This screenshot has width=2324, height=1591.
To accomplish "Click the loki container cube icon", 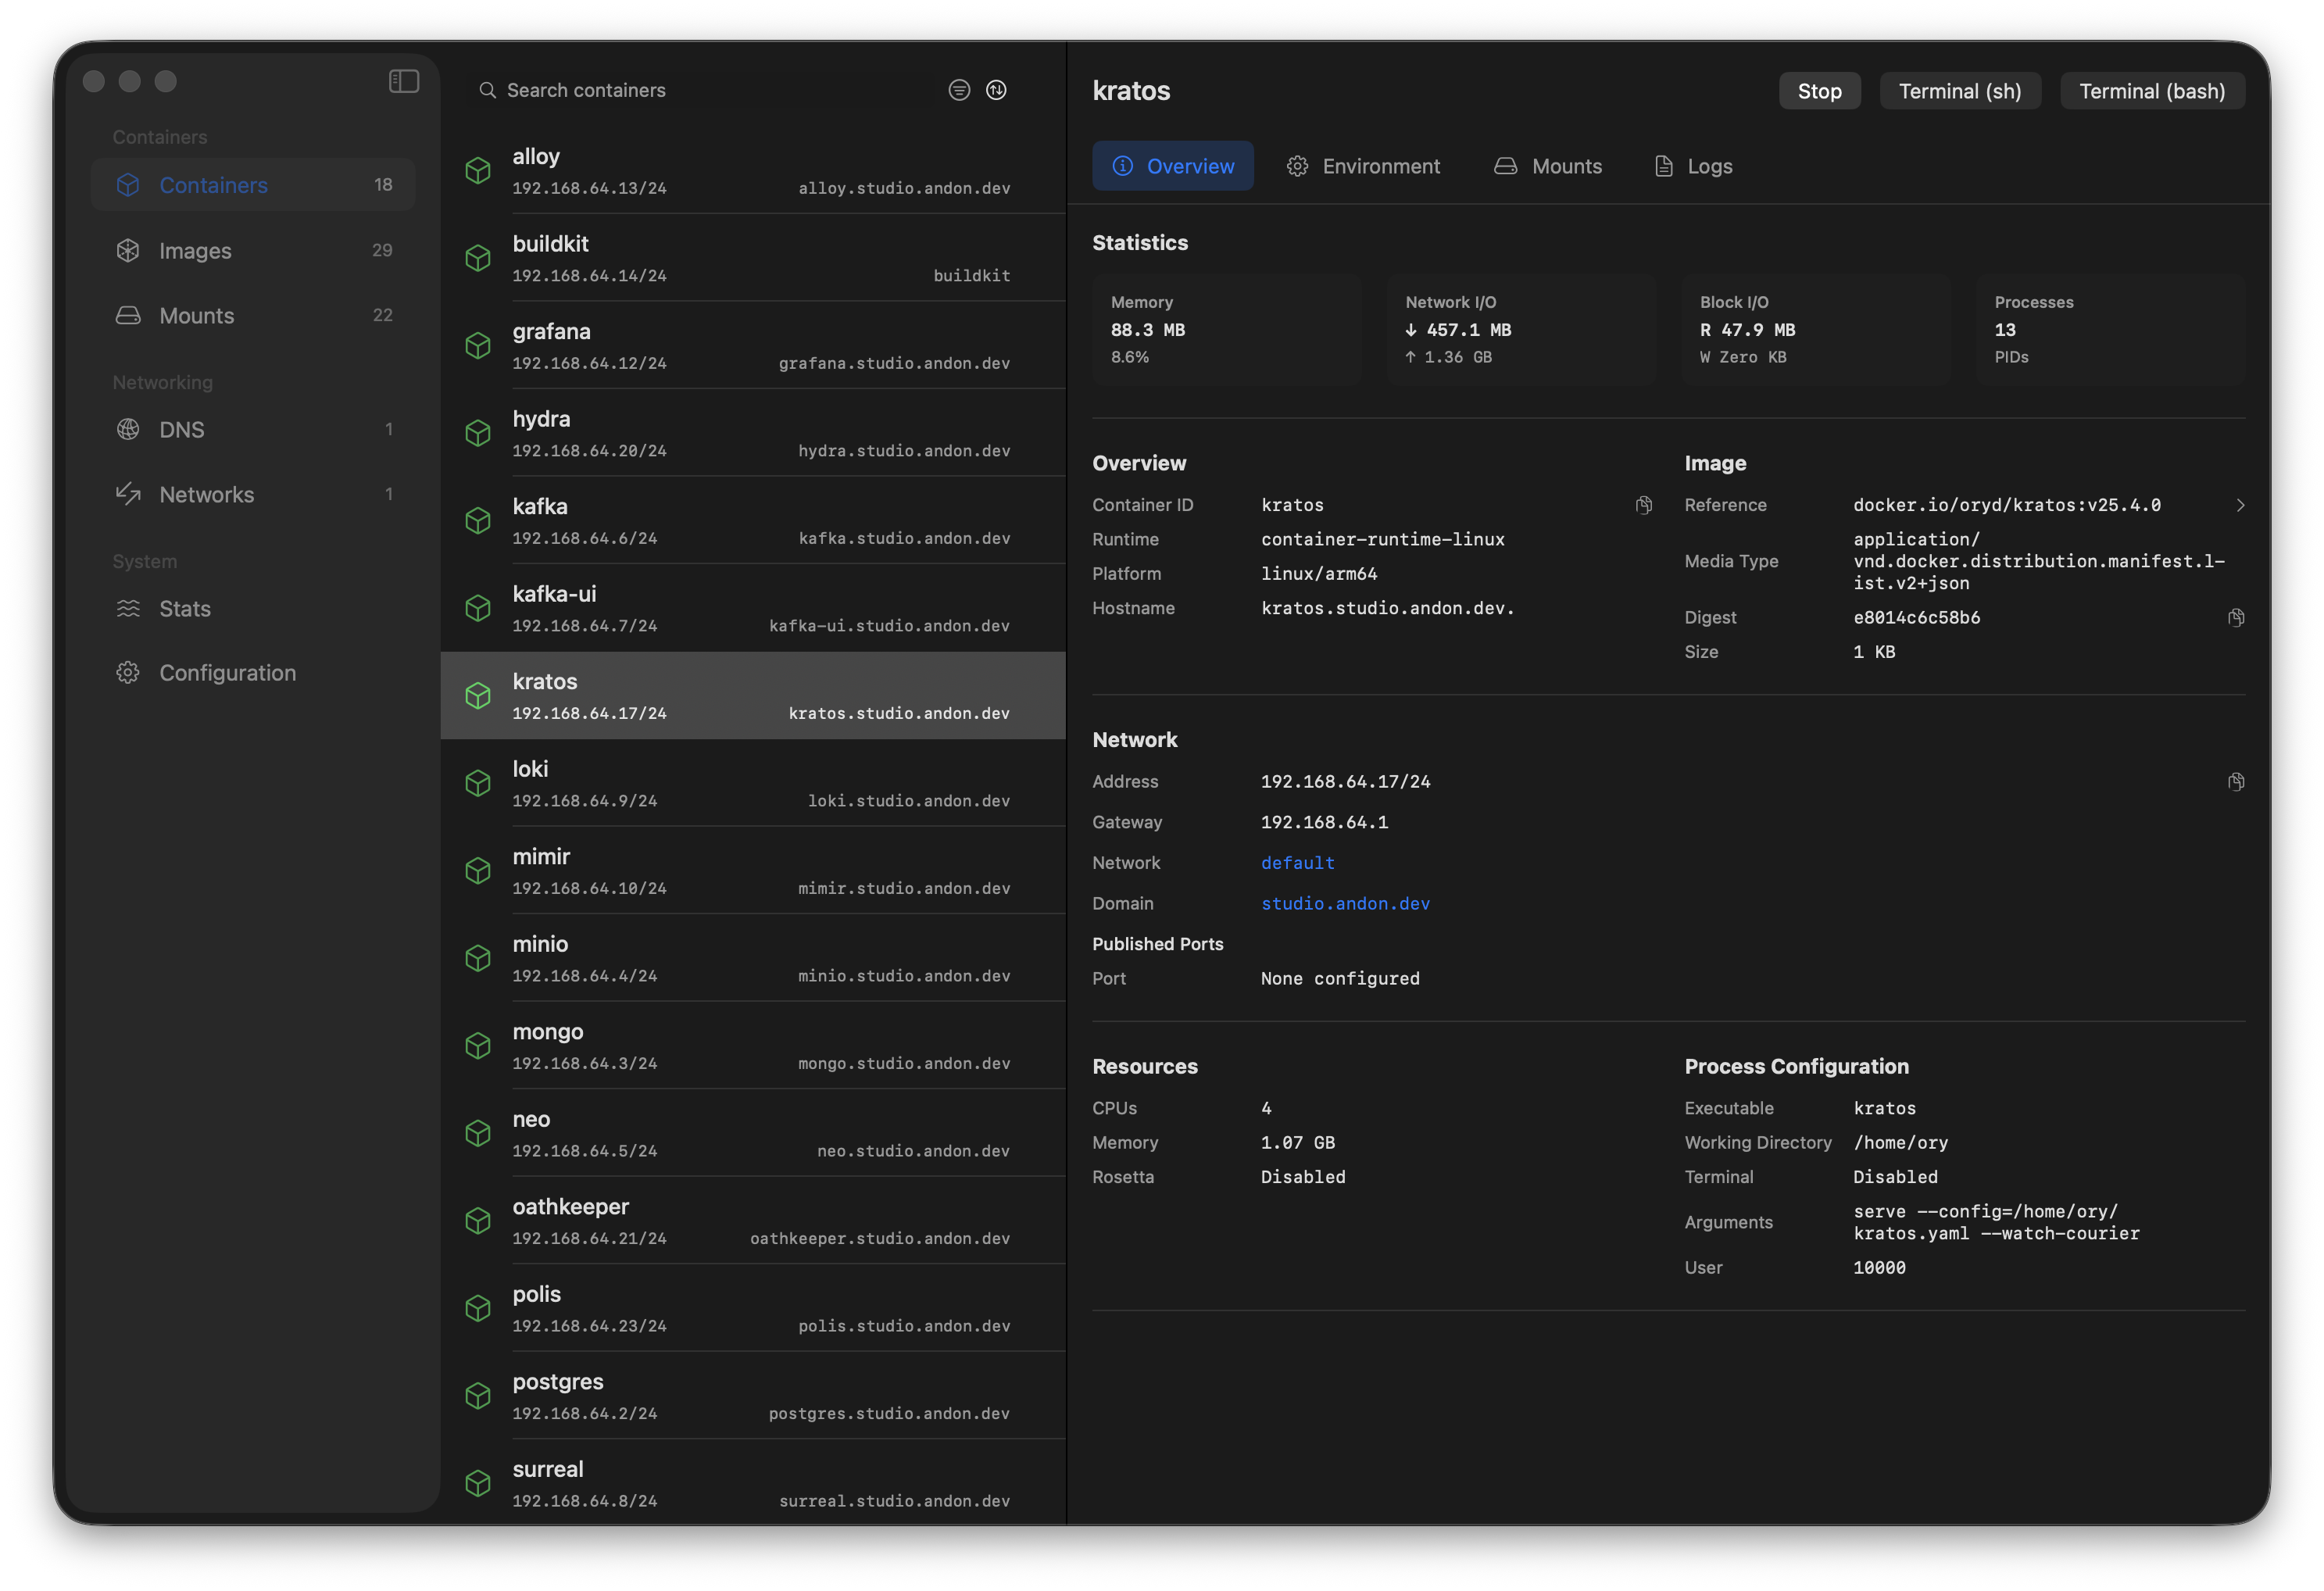I will [478, 783].
